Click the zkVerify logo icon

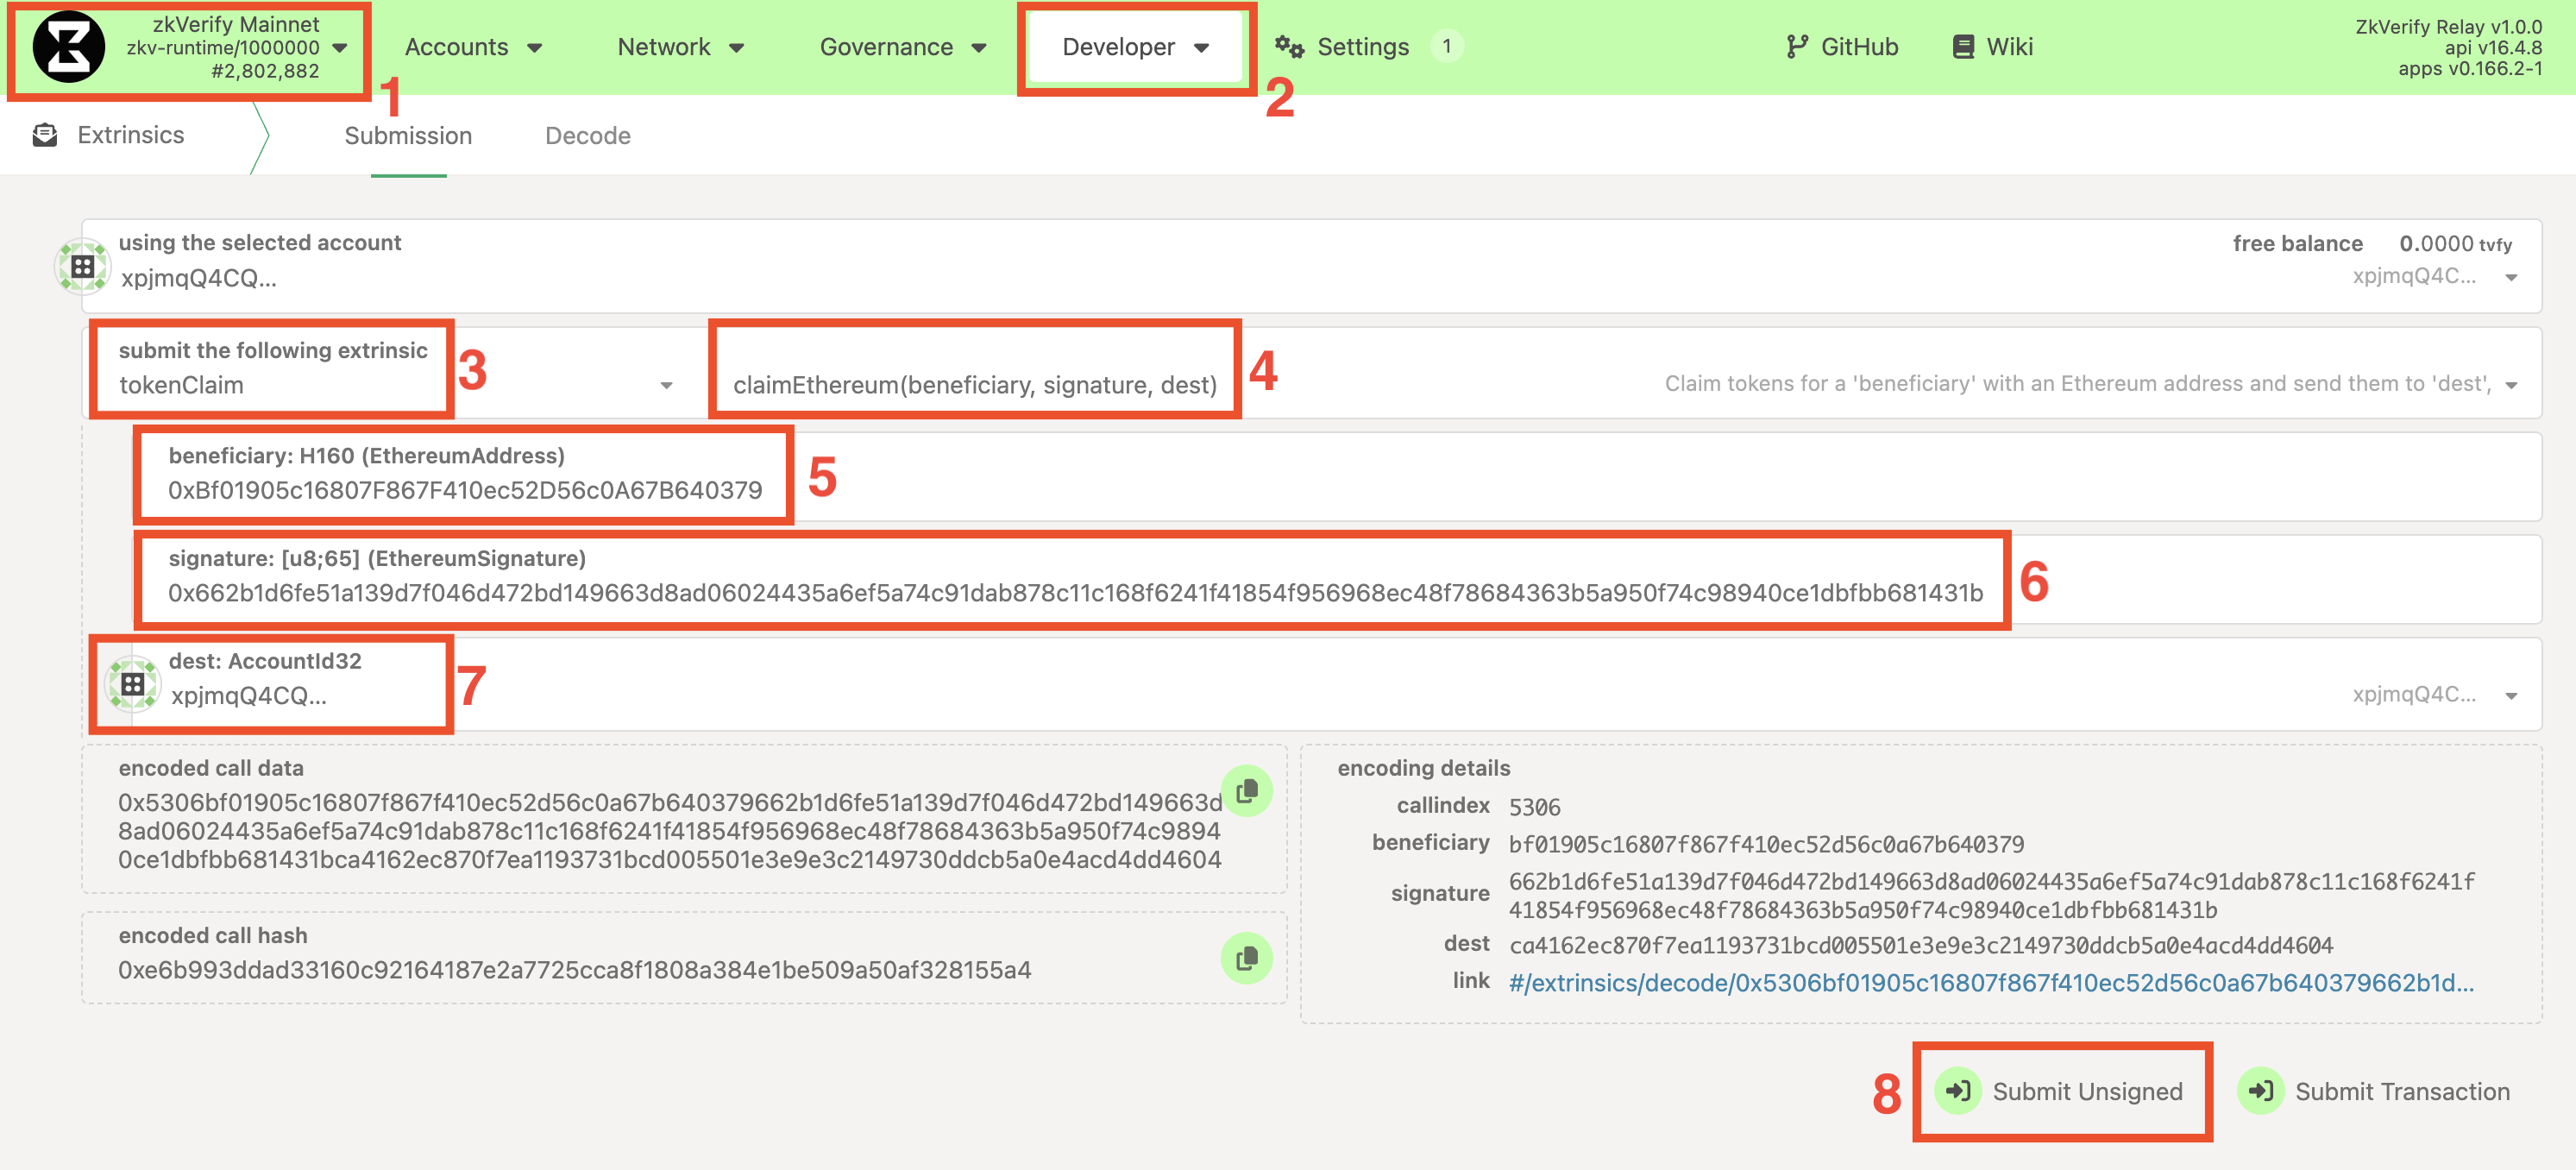point(68,47)
